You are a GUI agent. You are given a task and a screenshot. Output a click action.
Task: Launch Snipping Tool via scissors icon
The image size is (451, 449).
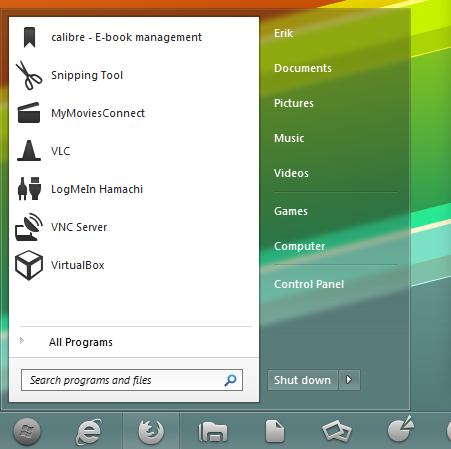coord(29,75)
